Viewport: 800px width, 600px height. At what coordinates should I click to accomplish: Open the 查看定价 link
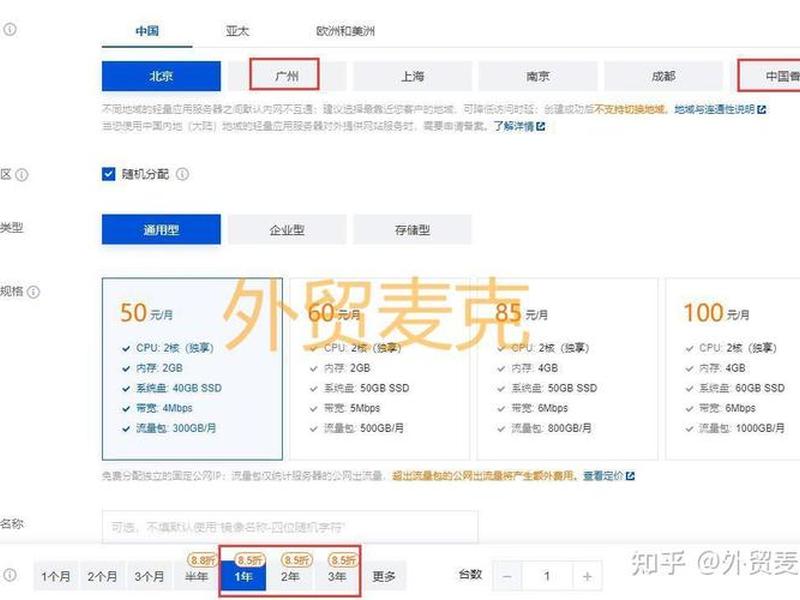pyautogui.click(x=603, y=476)
